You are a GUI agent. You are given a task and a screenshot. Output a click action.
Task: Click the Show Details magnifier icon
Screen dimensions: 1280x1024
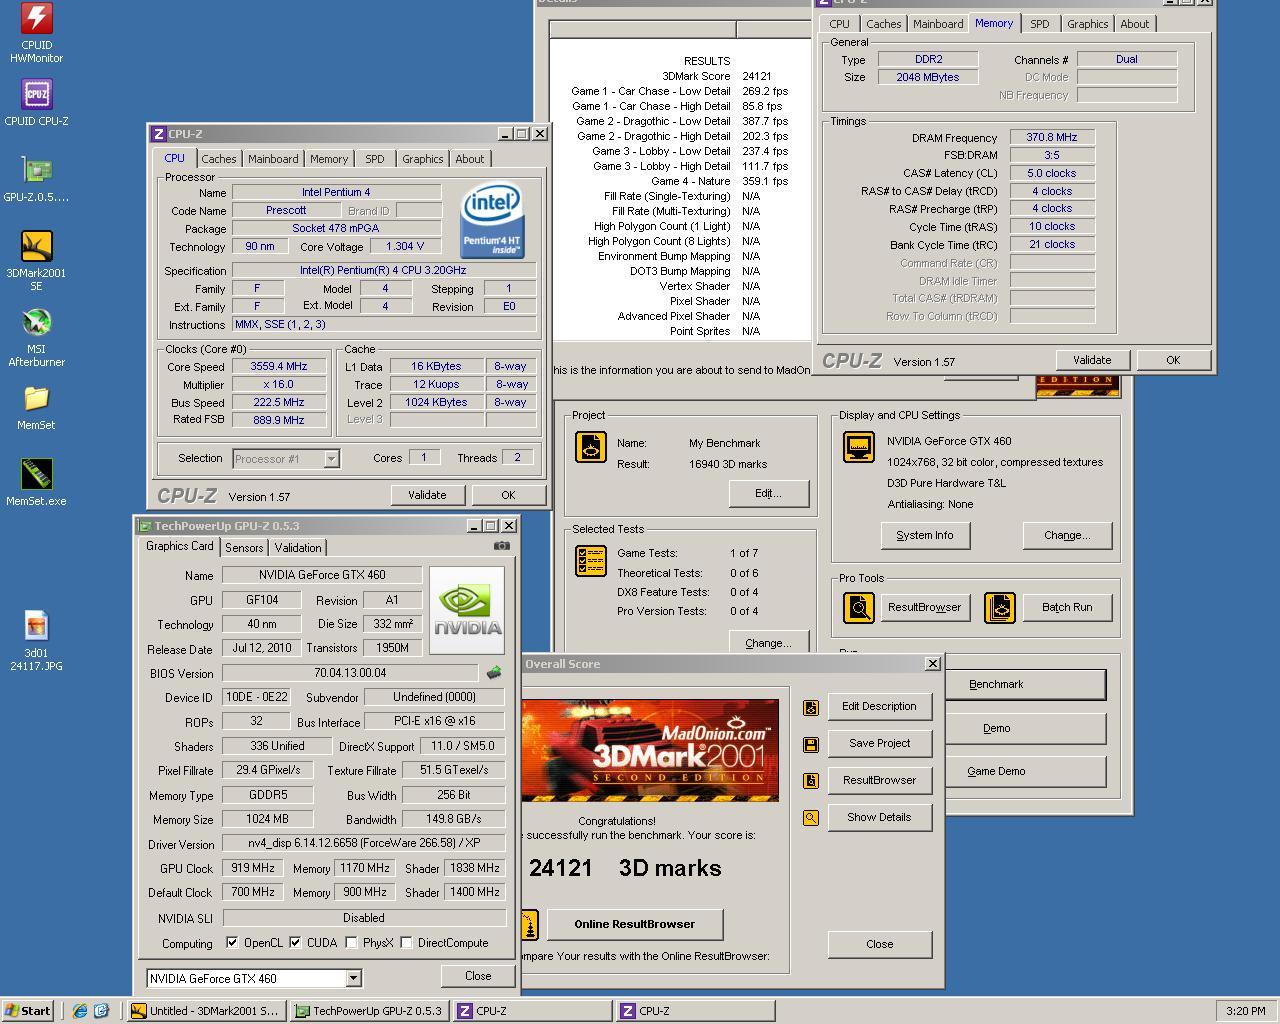[811, 818]
